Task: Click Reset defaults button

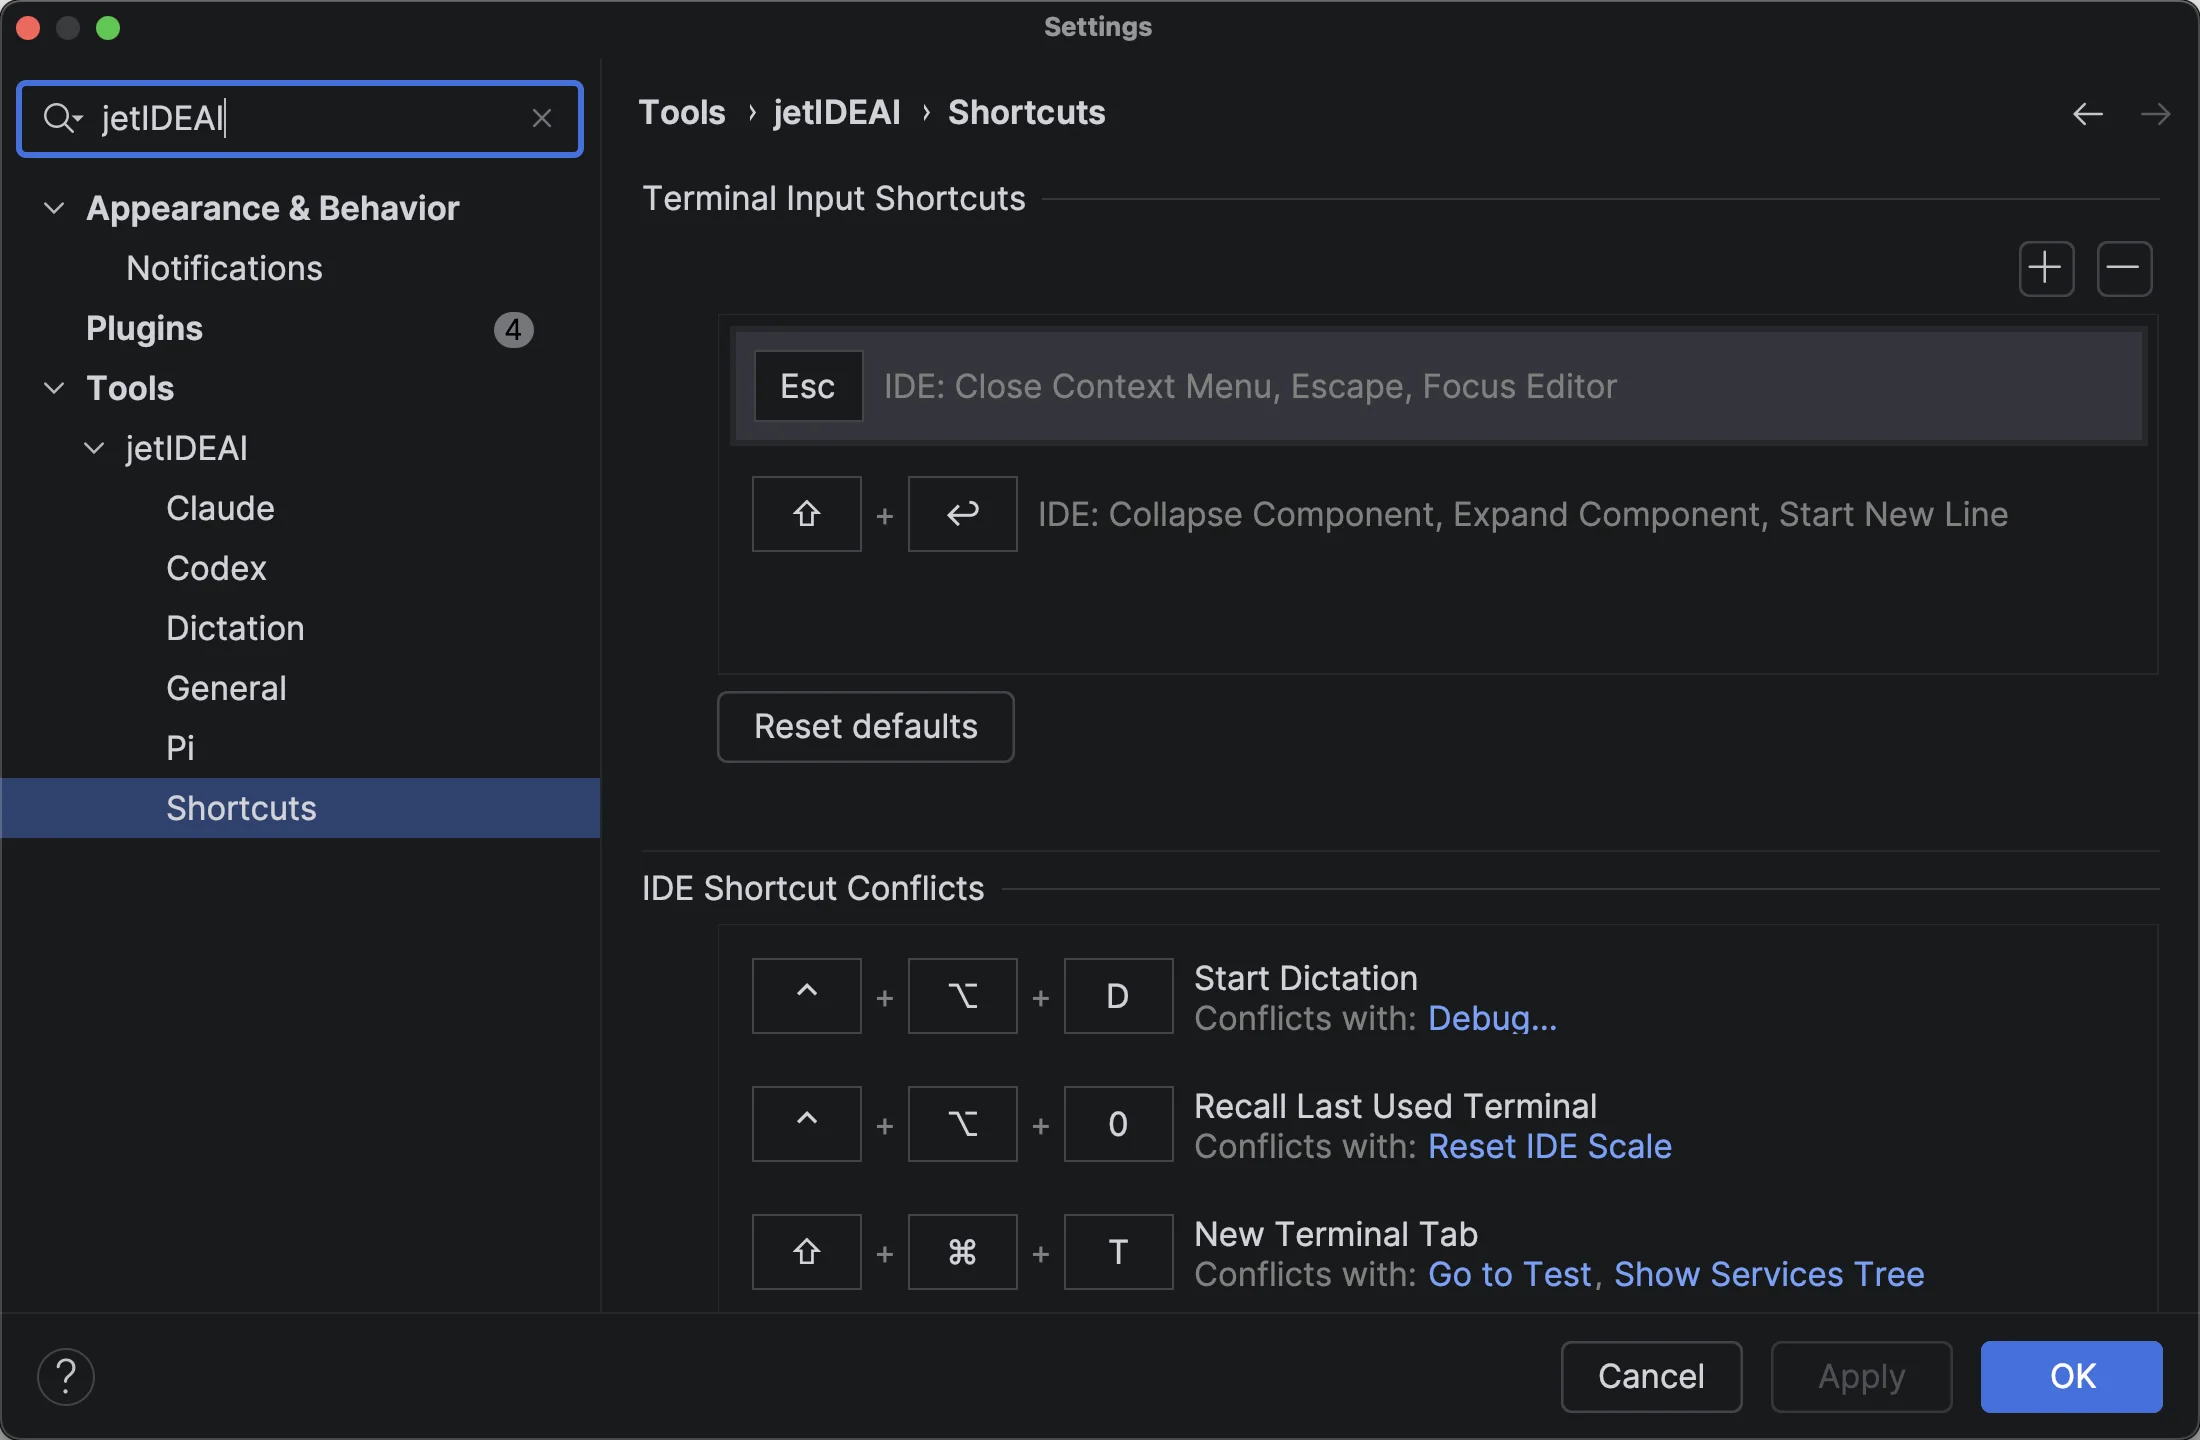Action: point(866,727)
